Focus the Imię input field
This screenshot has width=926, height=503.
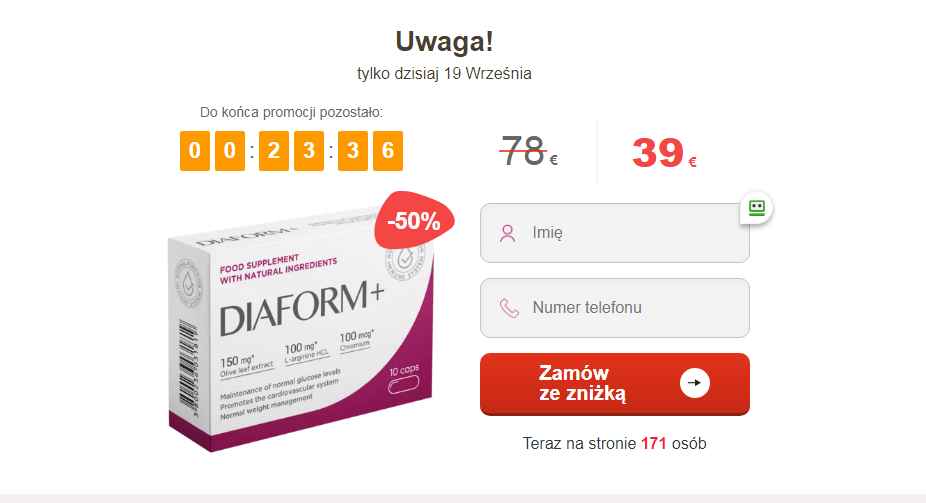[x=615, y=233]
